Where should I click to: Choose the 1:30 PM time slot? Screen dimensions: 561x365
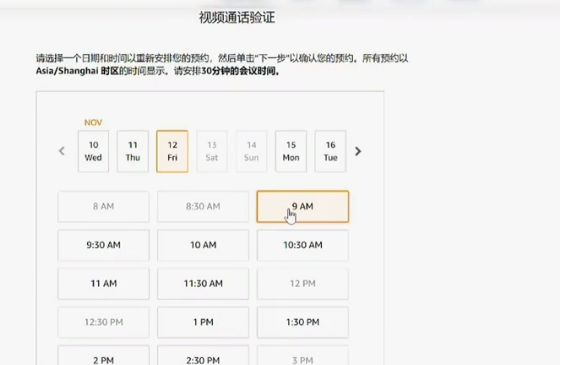[x=303, y=322]
